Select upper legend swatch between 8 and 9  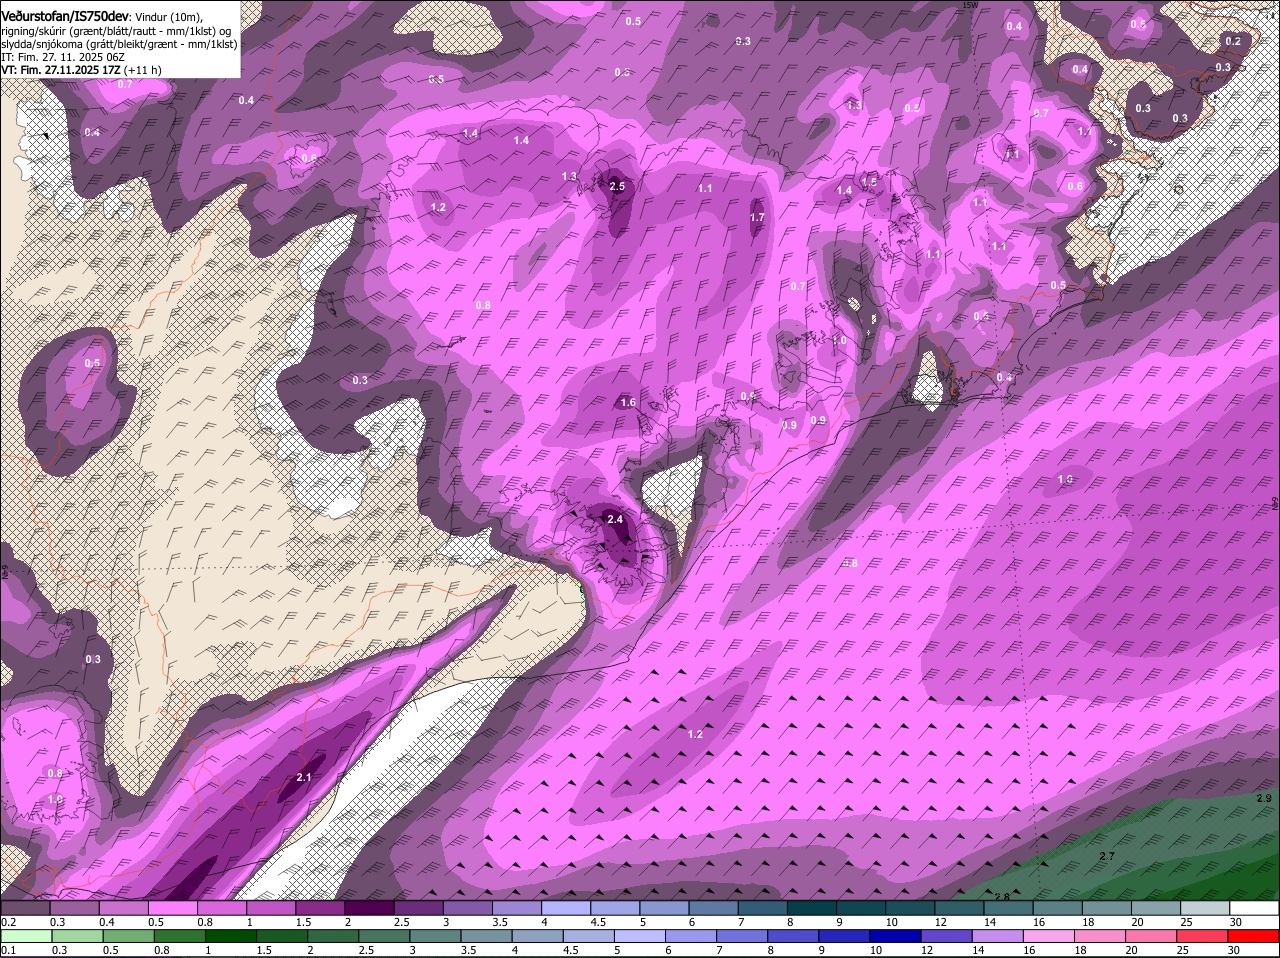812,908
